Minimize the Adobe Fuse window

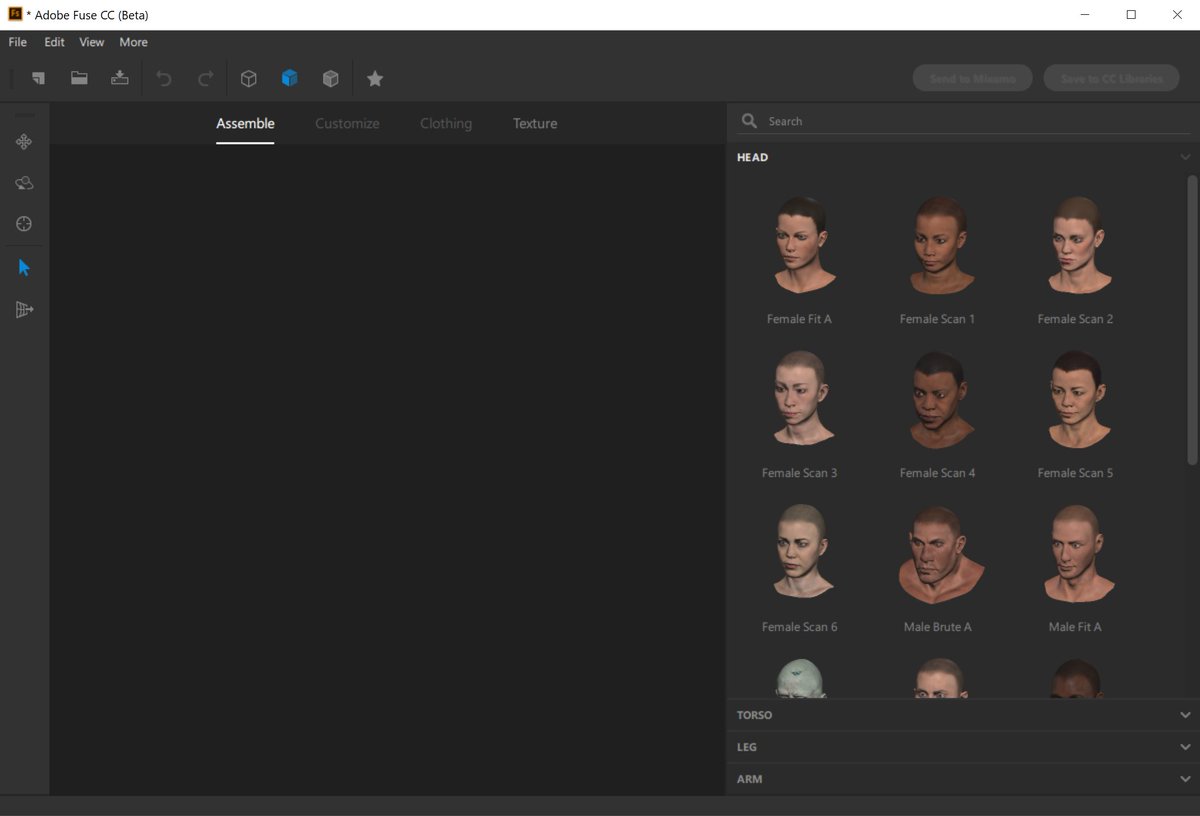point(1085,14)
